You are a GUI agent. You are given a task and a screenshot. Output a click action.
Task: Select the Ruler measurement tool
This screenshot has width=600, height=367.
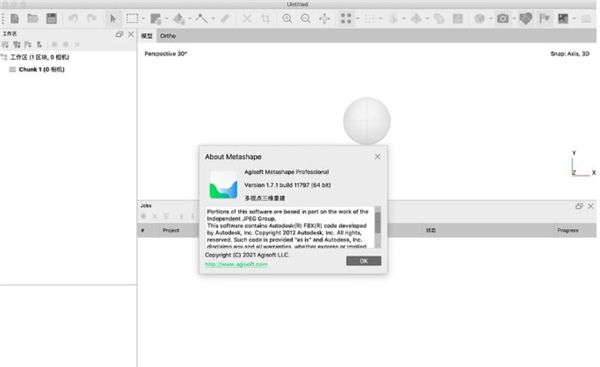click(x=225, y=18)
